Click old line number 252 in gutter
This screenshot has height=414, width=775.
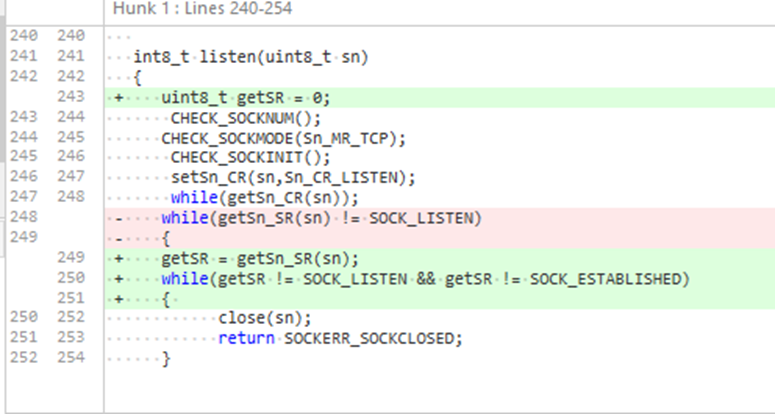[24, 358]
